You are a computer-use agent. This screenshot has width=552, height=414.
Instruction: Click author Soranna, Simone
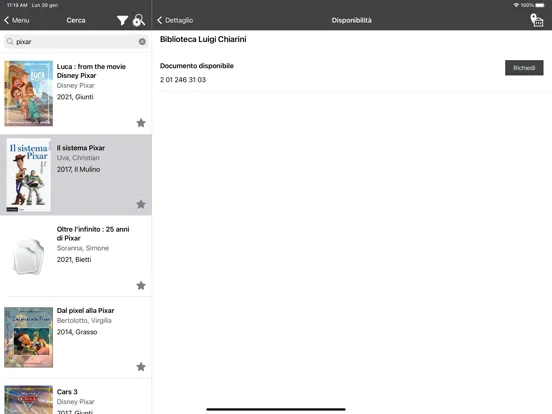(x=83, y=248)
